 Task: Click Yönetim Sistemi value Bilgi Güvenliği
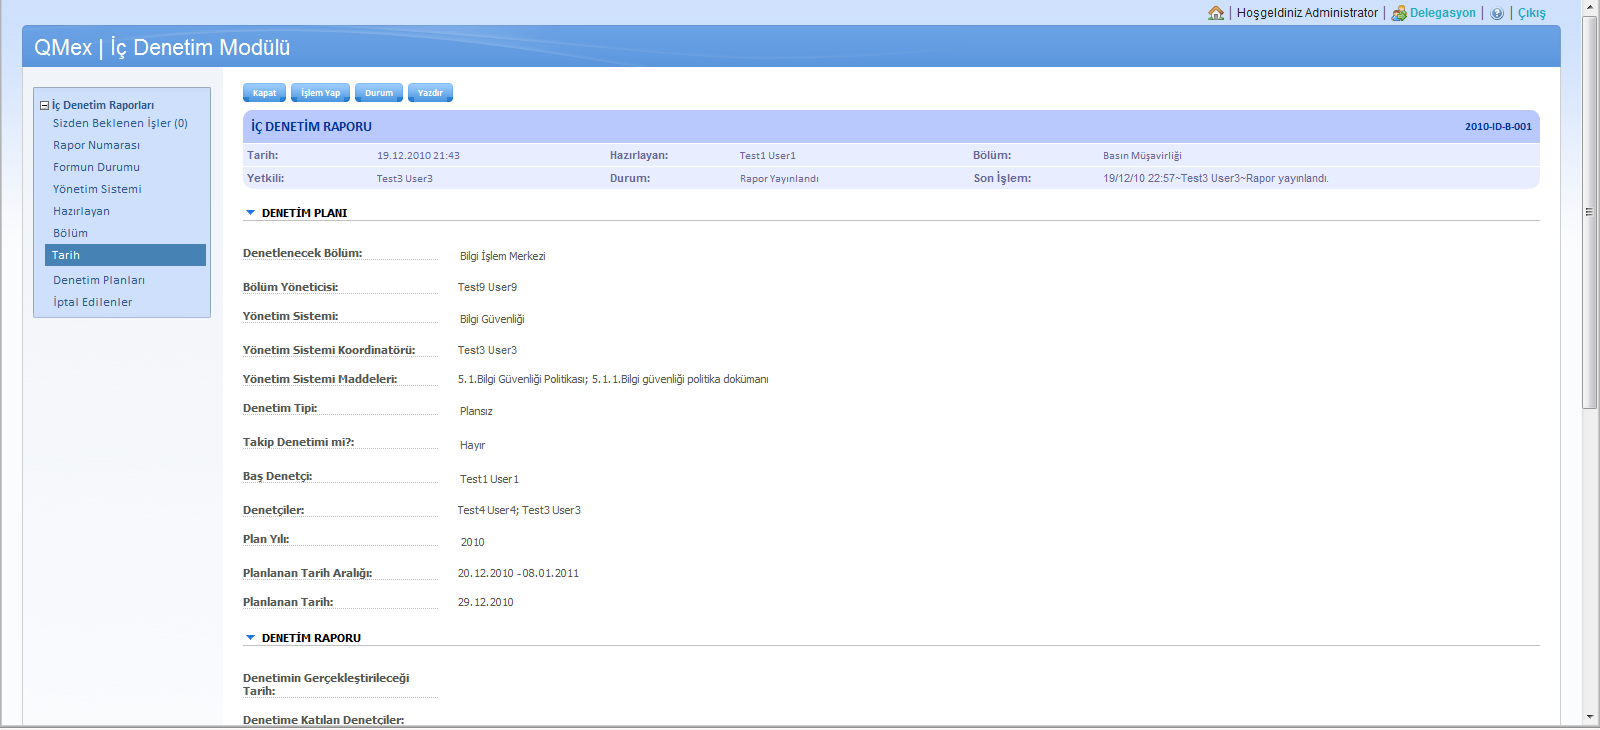(492, 320)
